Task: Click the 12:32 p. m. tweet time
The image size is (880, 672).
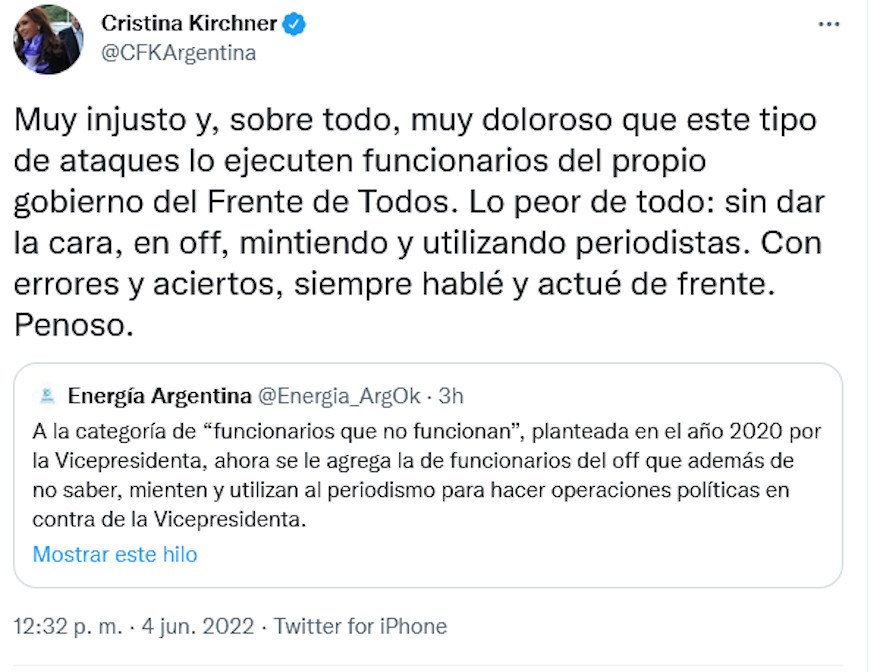Action: (68, 627)
